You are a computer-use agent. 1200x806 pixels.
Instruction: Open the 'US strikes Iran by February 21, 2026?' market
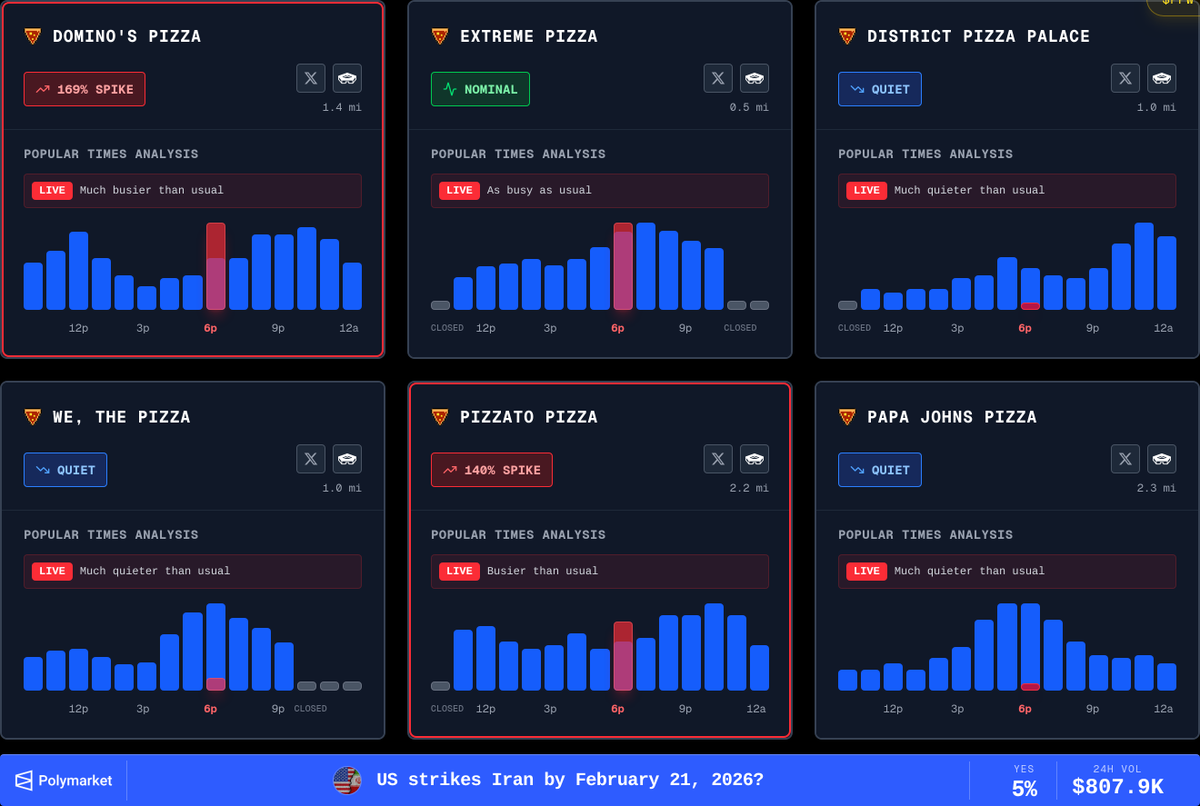[x=571, y=780]
